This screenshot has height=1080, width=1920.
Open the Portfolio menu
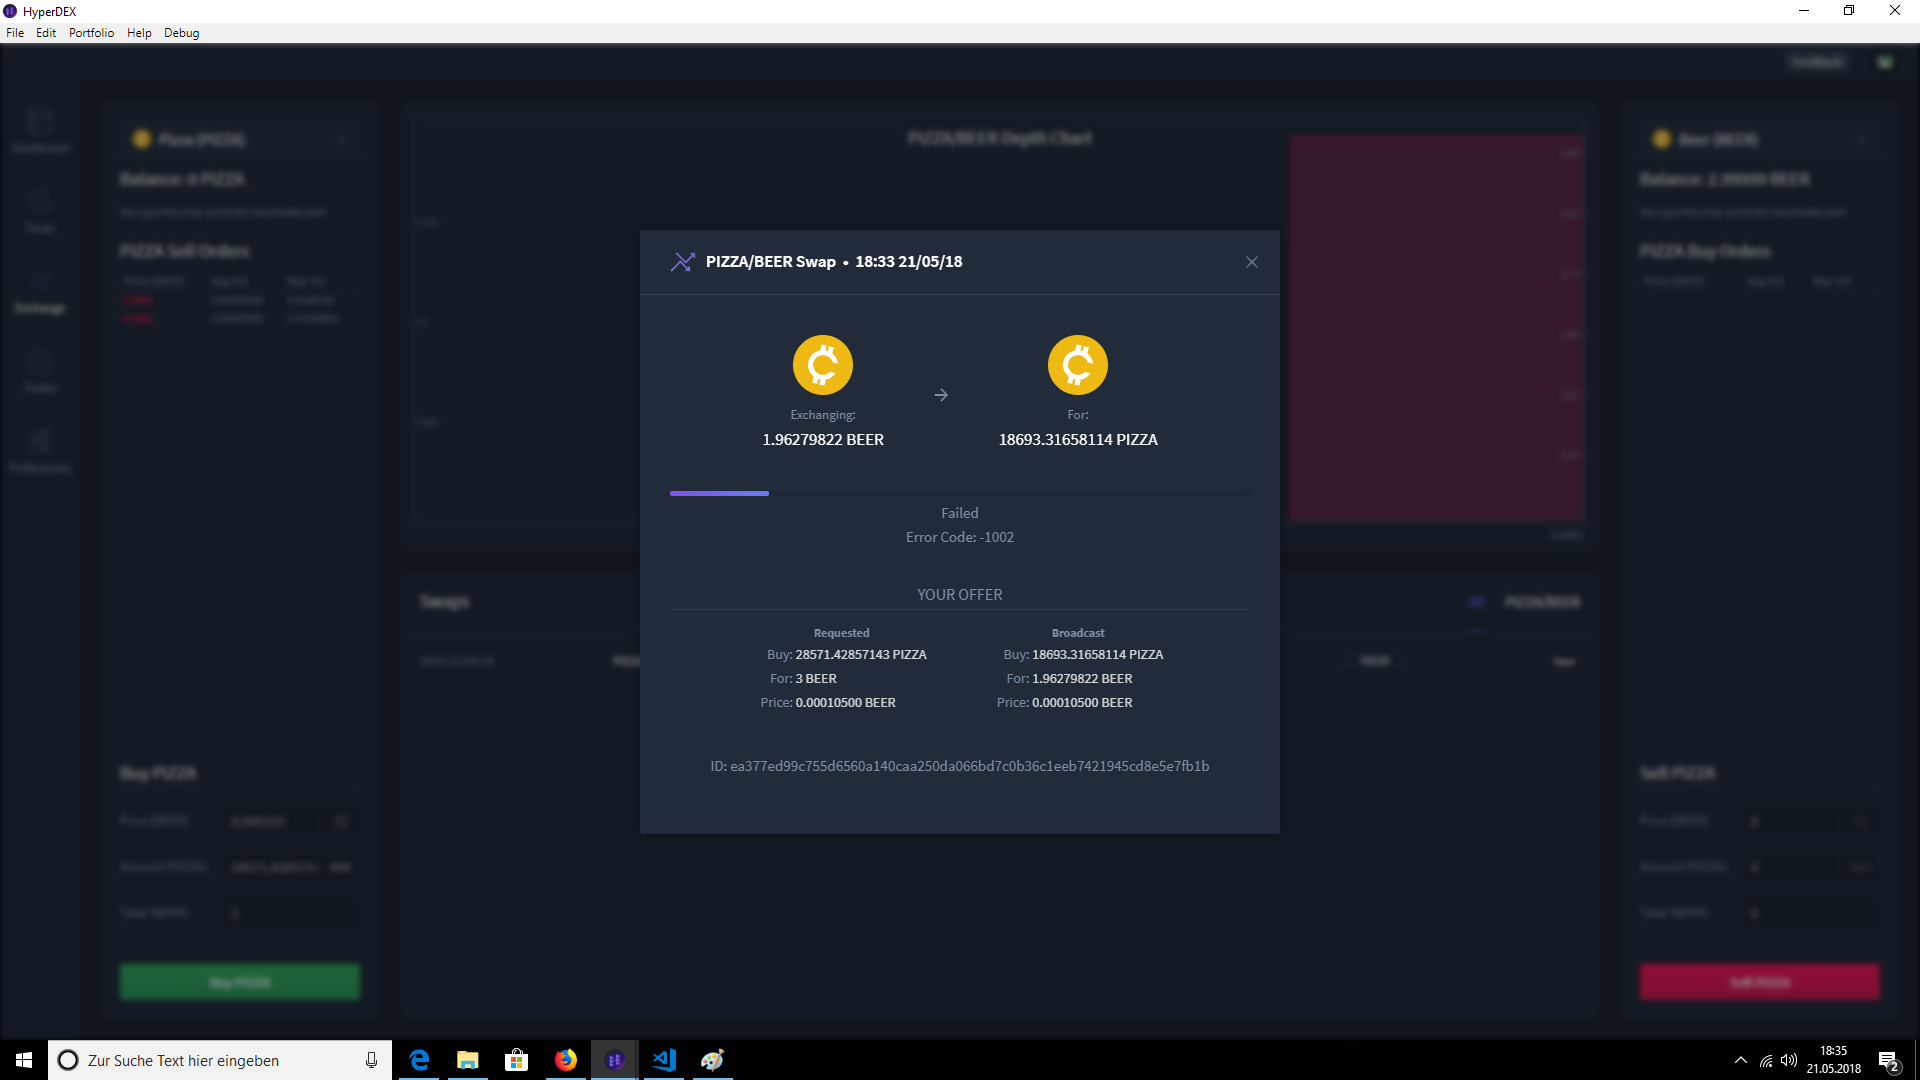click(90, 32)
